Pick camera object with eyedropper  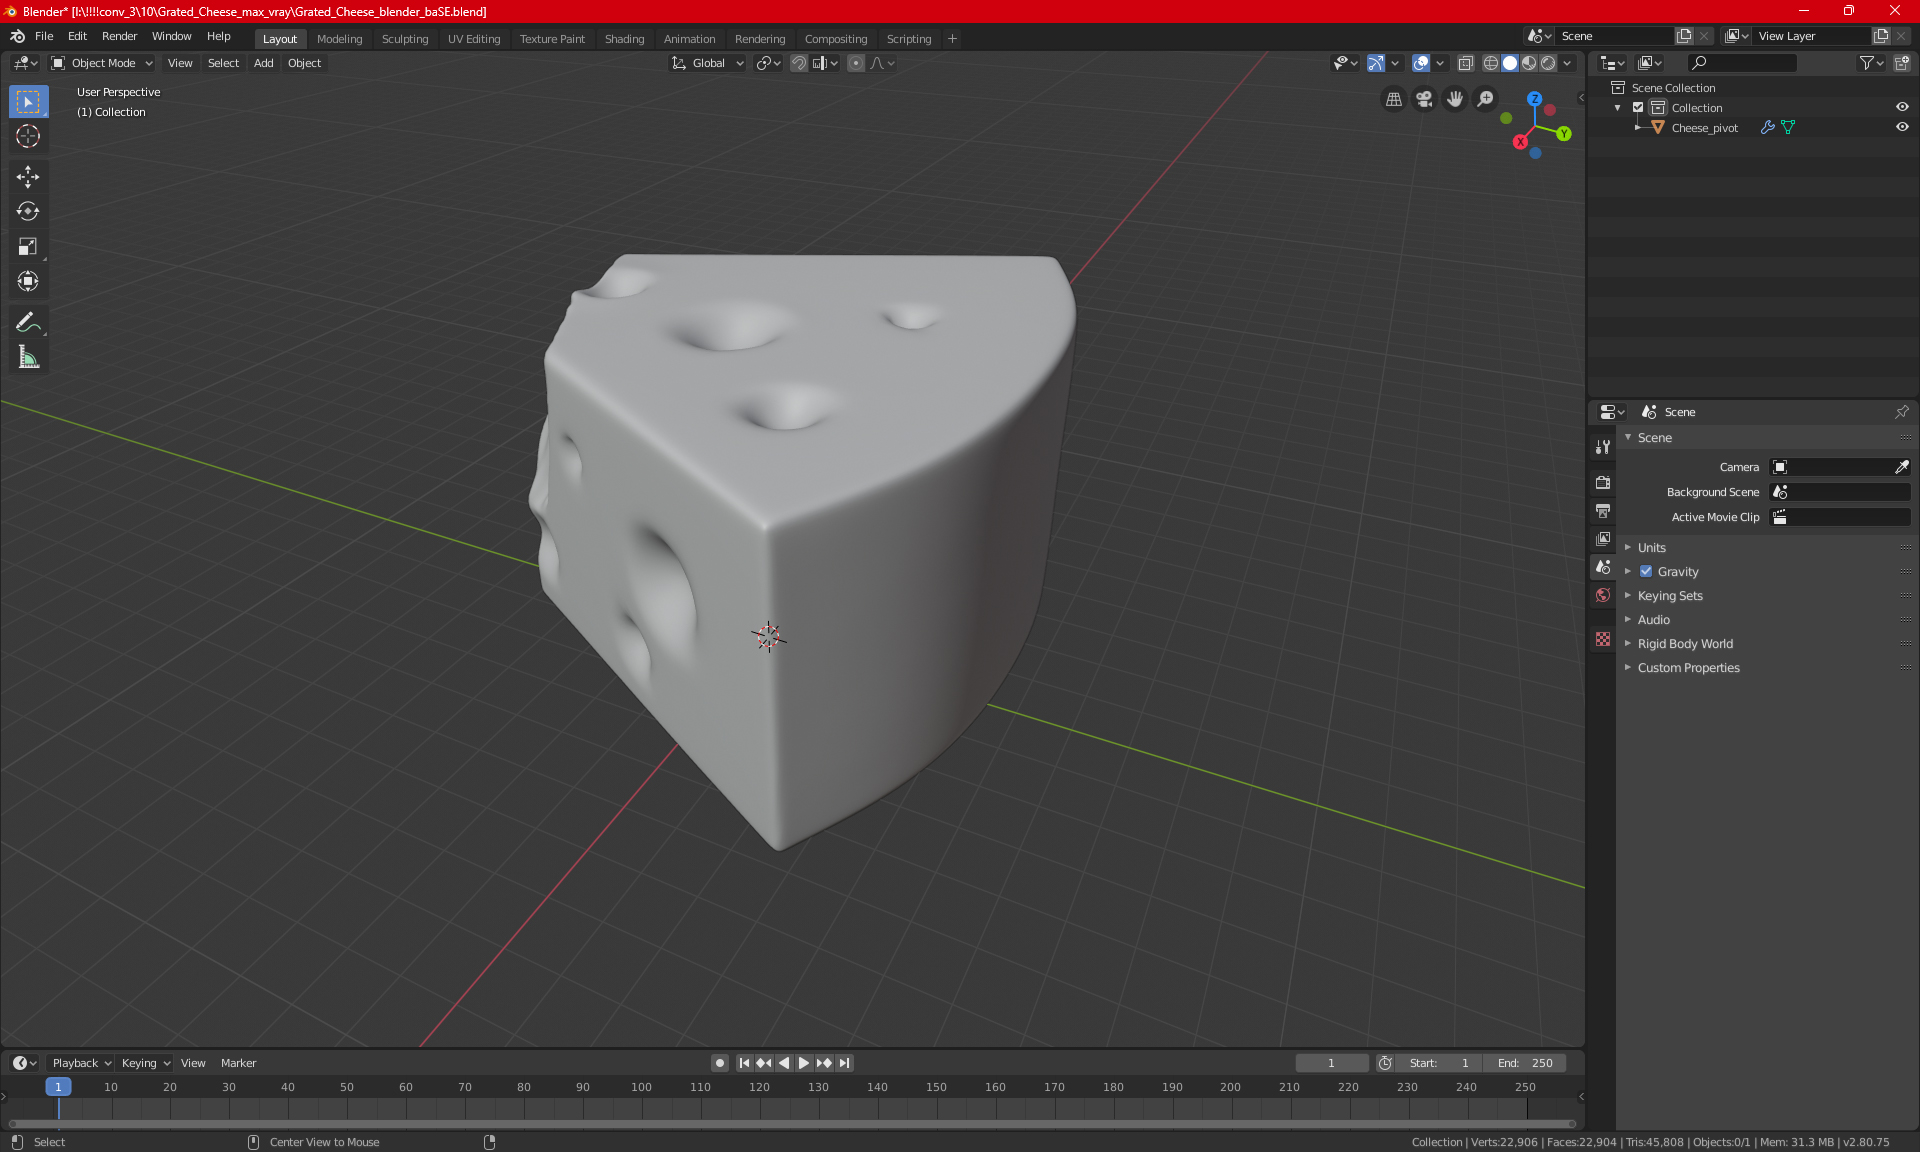tap(1902, 467)
